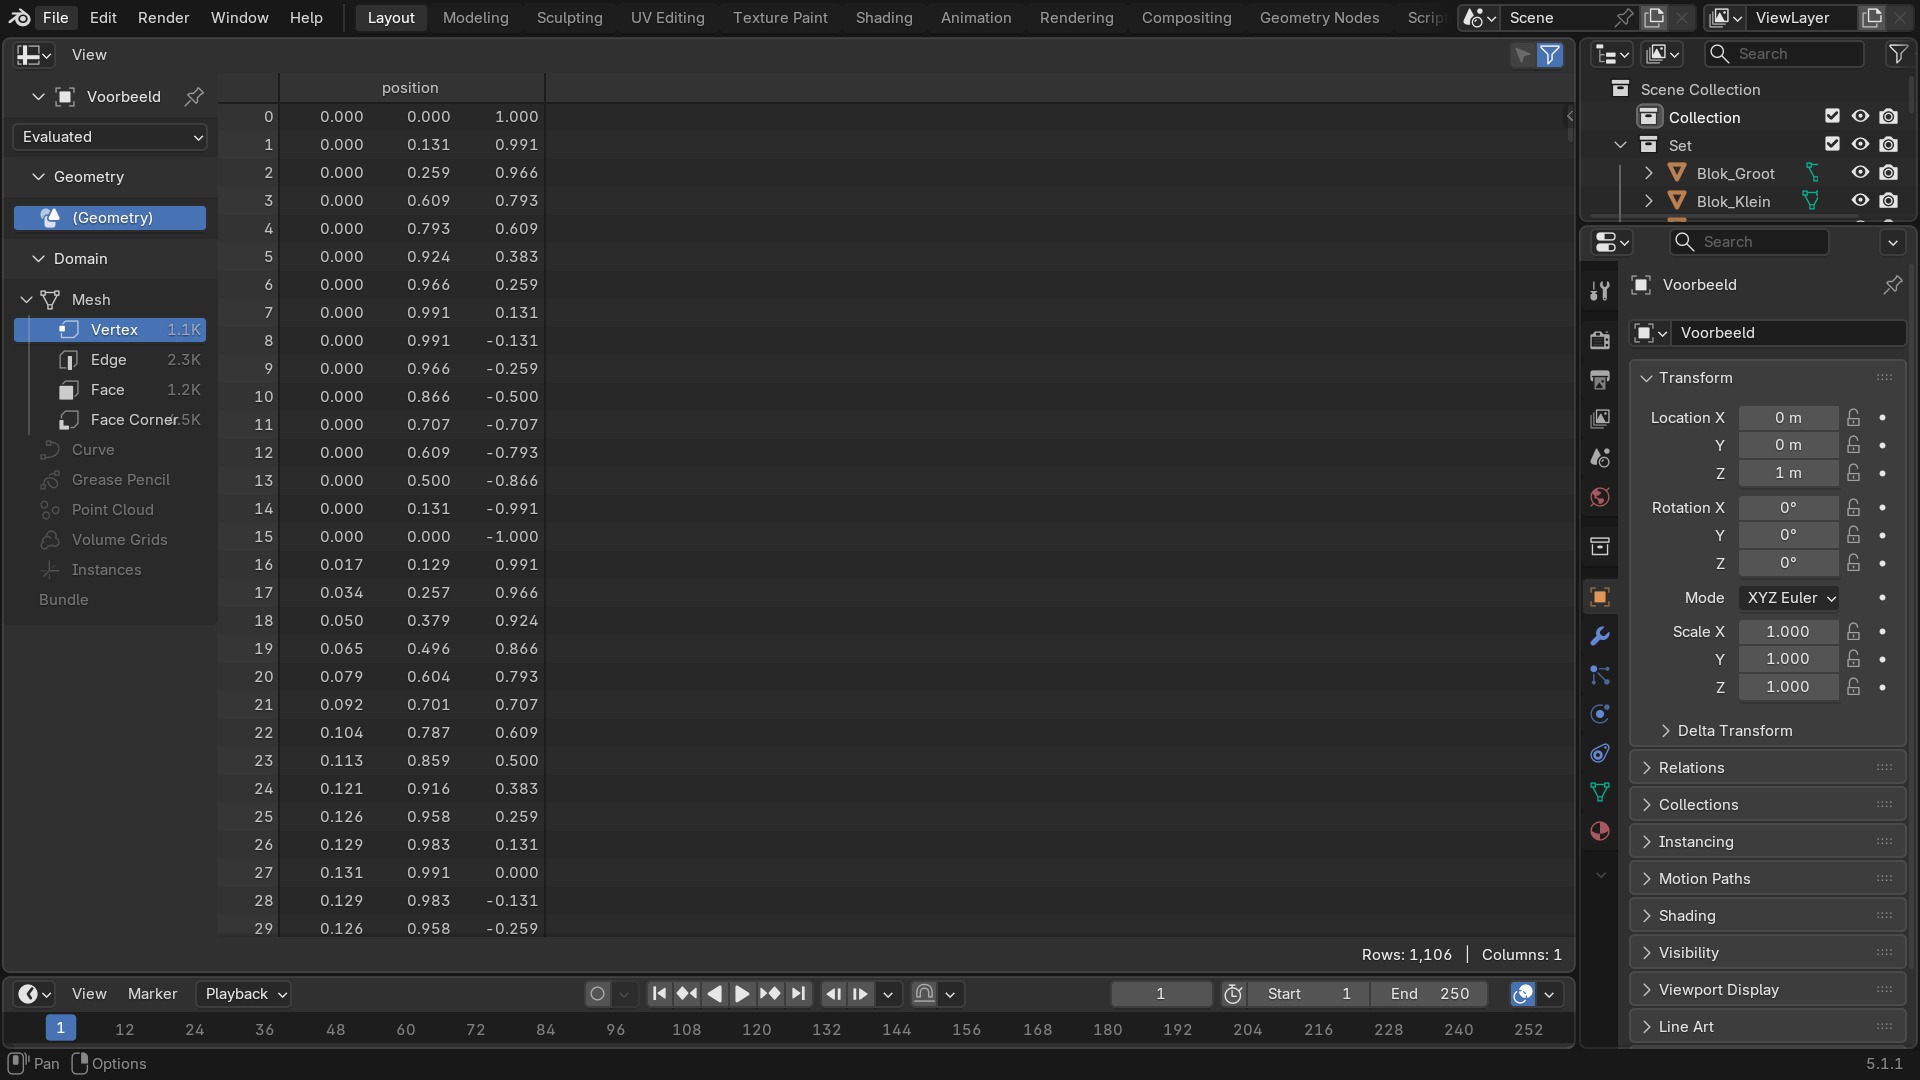Uncheck the Set collection checkbox
The width and height of the screenshot is (1920, 1080).
[1832, 145]
